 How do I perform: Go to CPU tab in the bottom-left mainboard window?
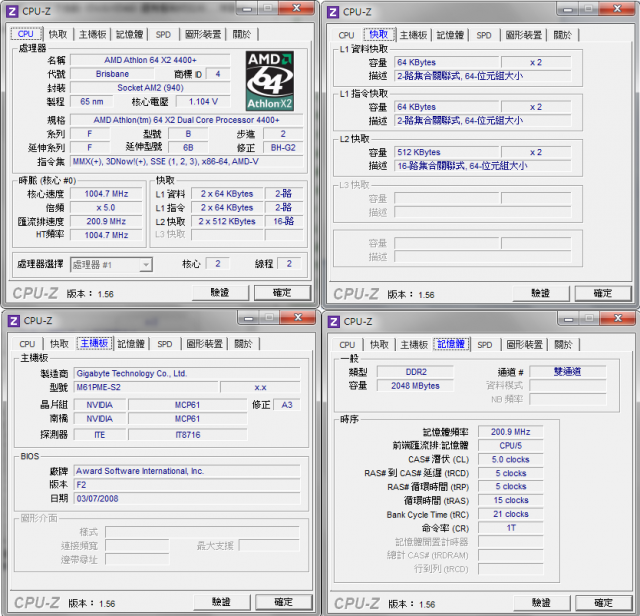pos(27,344)
